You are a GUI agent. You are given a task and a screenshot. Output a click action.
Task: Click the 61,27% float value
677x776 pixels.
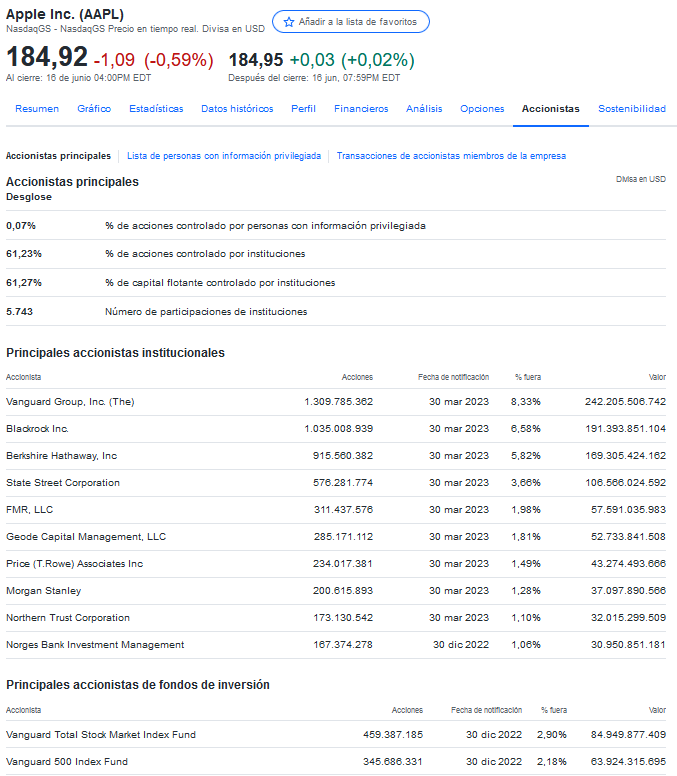(x=24, y=283)
